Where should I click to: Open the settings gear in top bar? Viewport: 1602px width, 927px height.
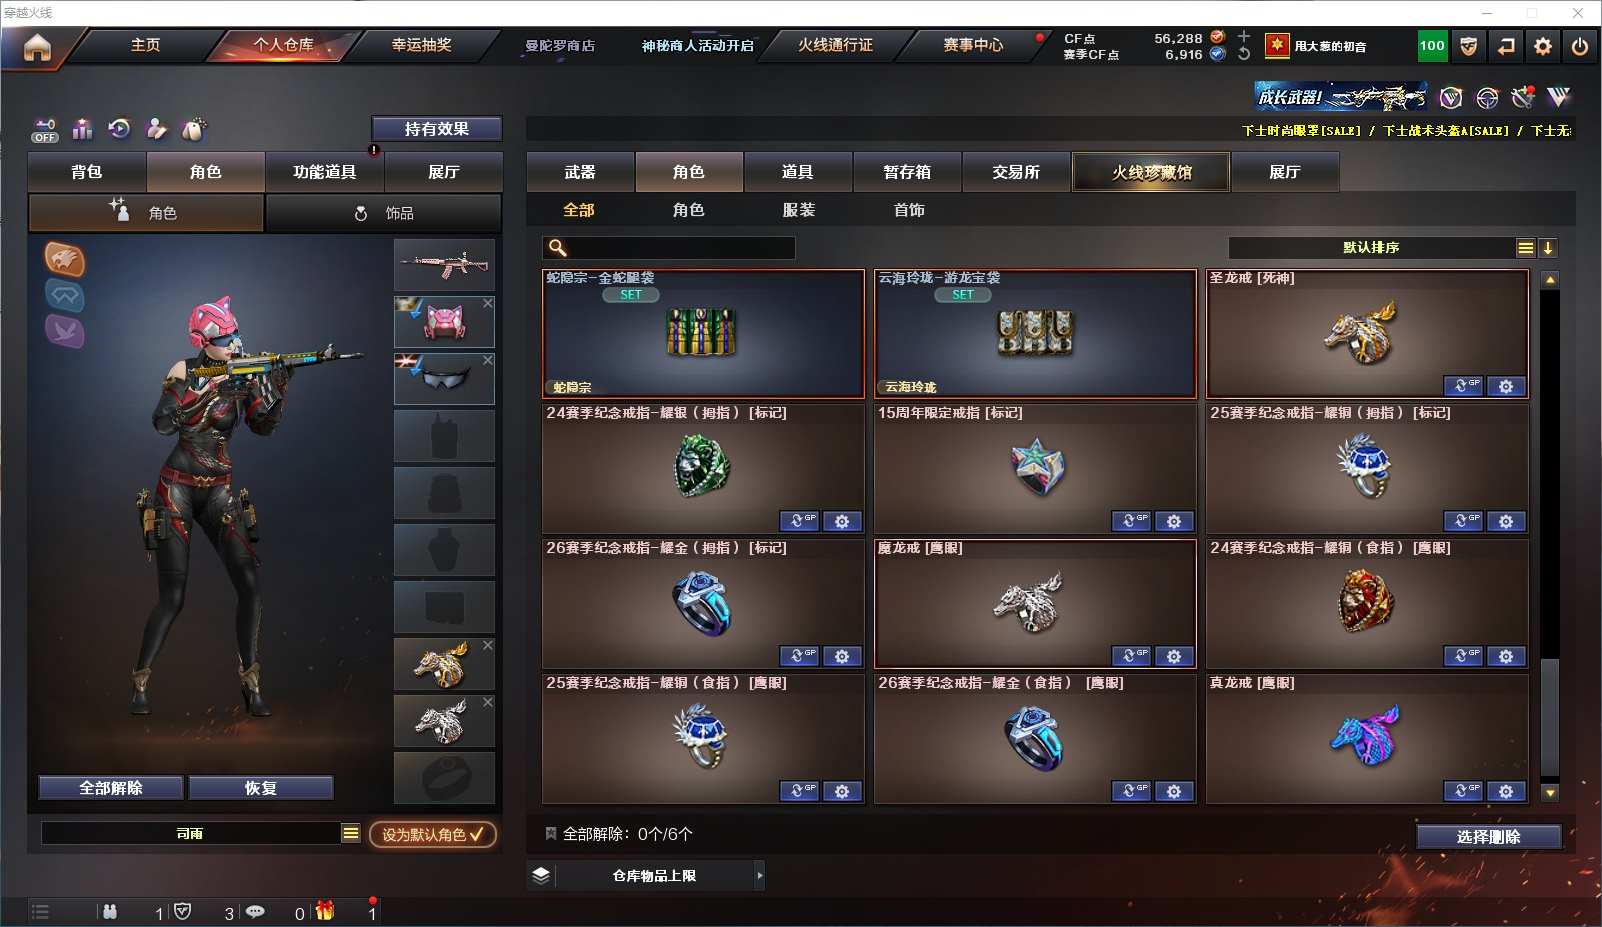point(1543,46)
